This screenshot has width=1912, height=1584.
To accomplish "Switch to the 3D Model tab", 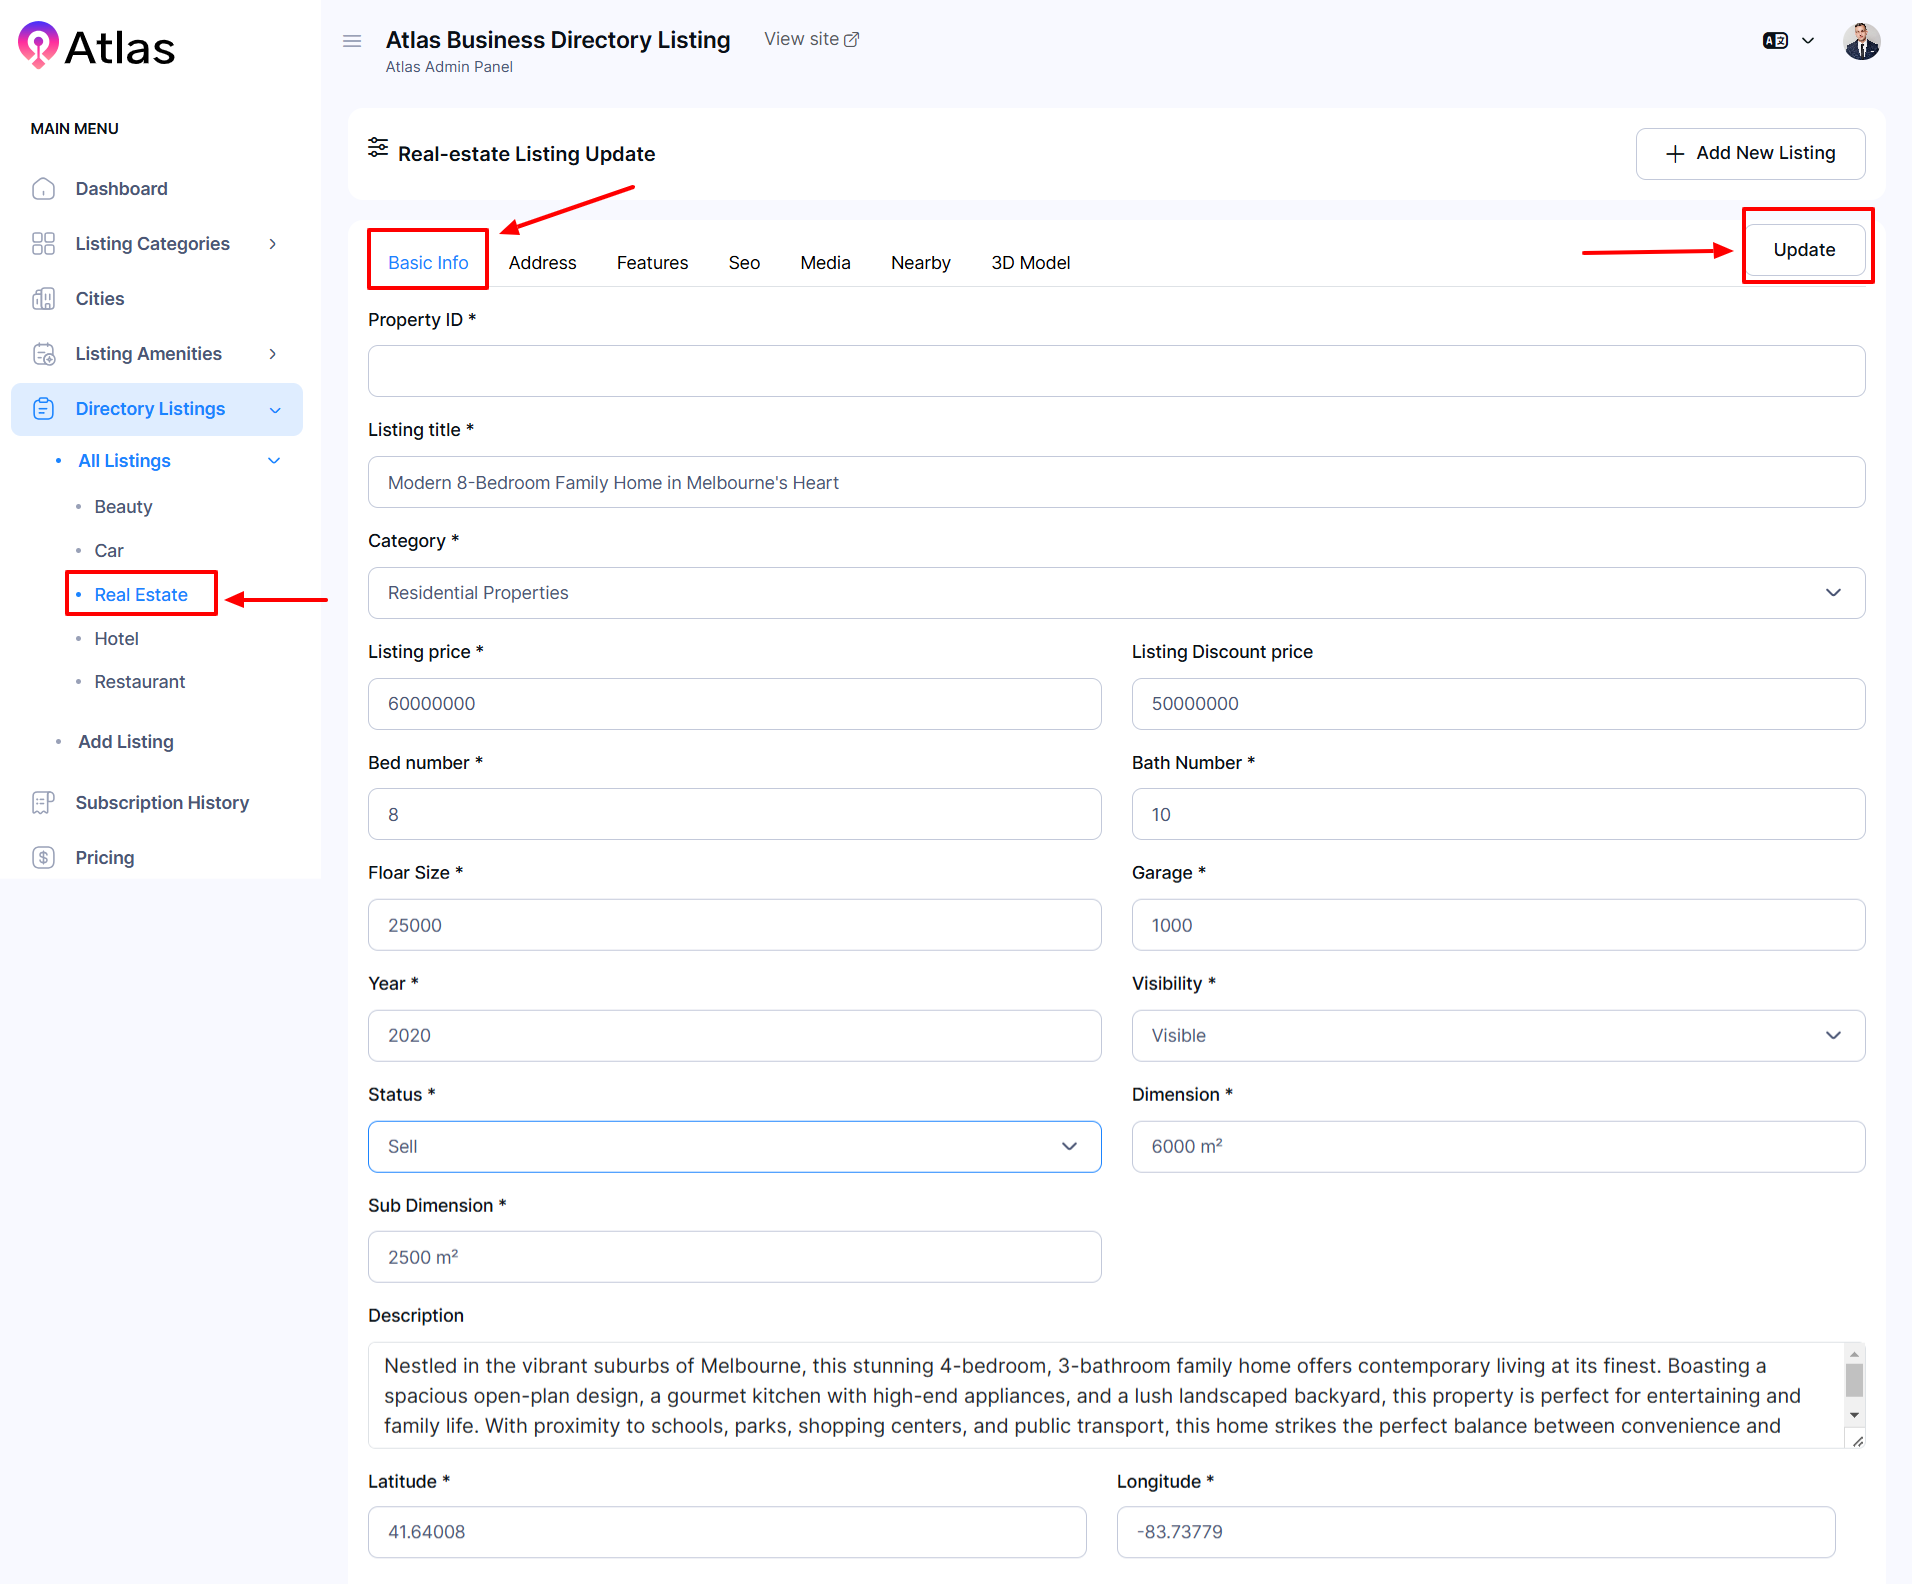I will (x=1030, y=263).
